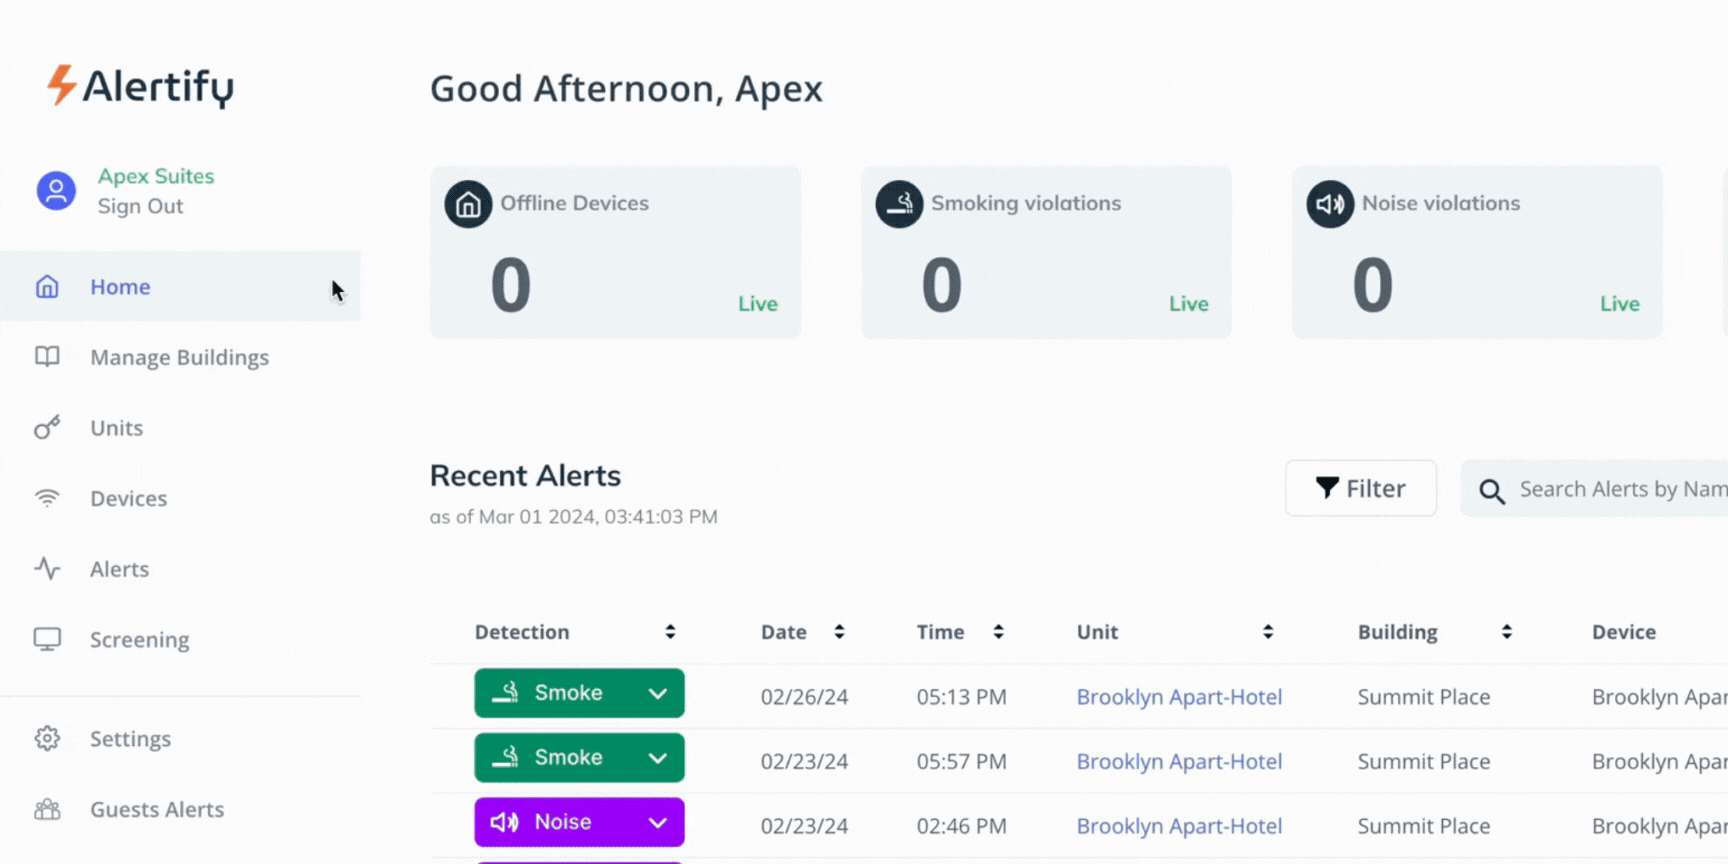Expand the 02/26/24 Smoke alert dropdown
This screenshot has height=864, width=1728.
tap(657, 694)
